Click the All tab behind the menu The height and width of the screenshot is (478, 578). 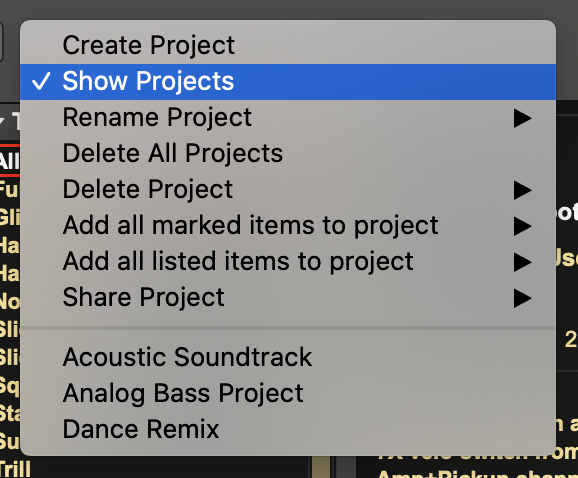coord(10,161)
